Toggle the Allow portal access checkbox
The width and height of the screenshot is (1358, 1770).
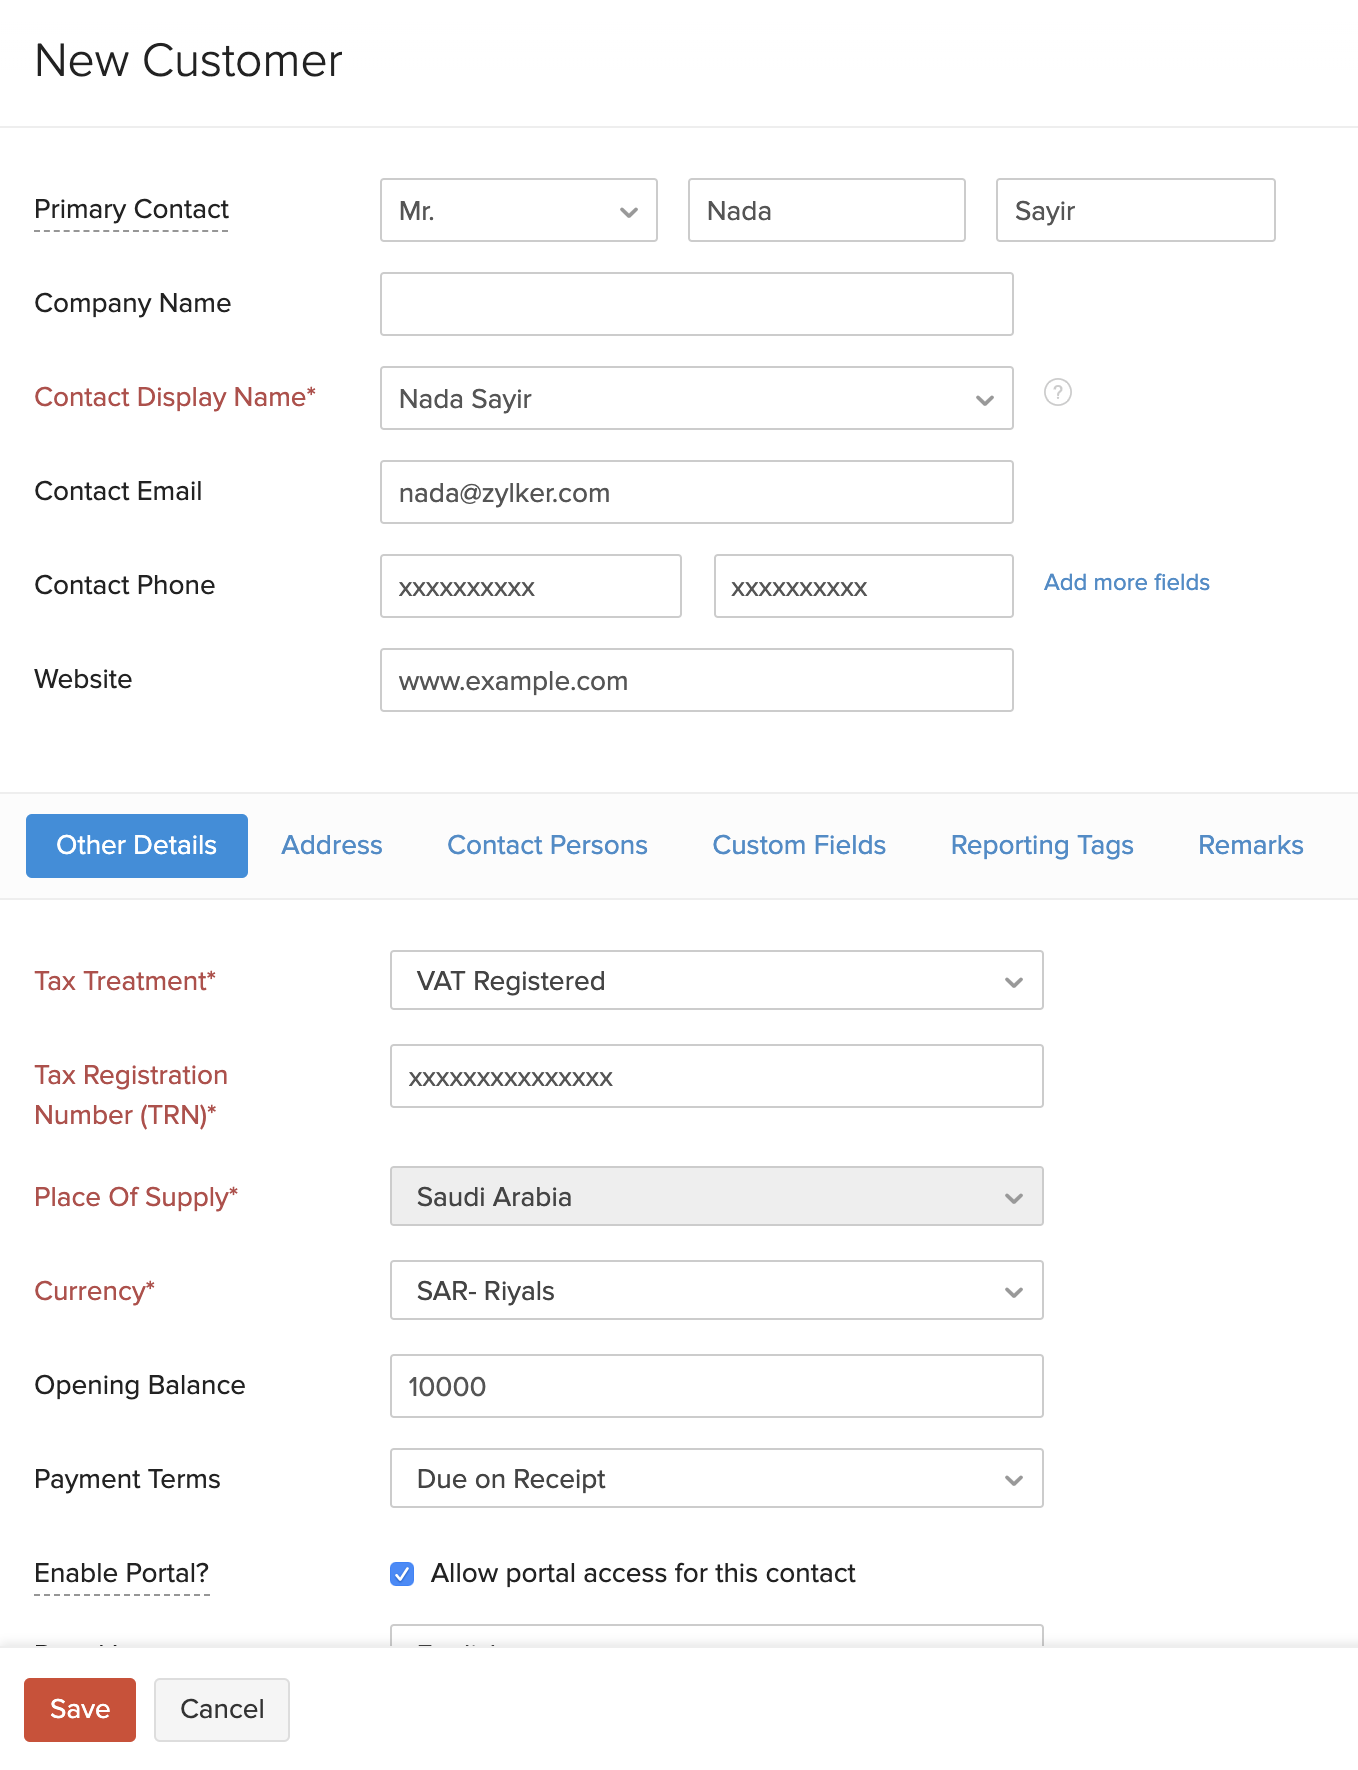click(402, 1574)
